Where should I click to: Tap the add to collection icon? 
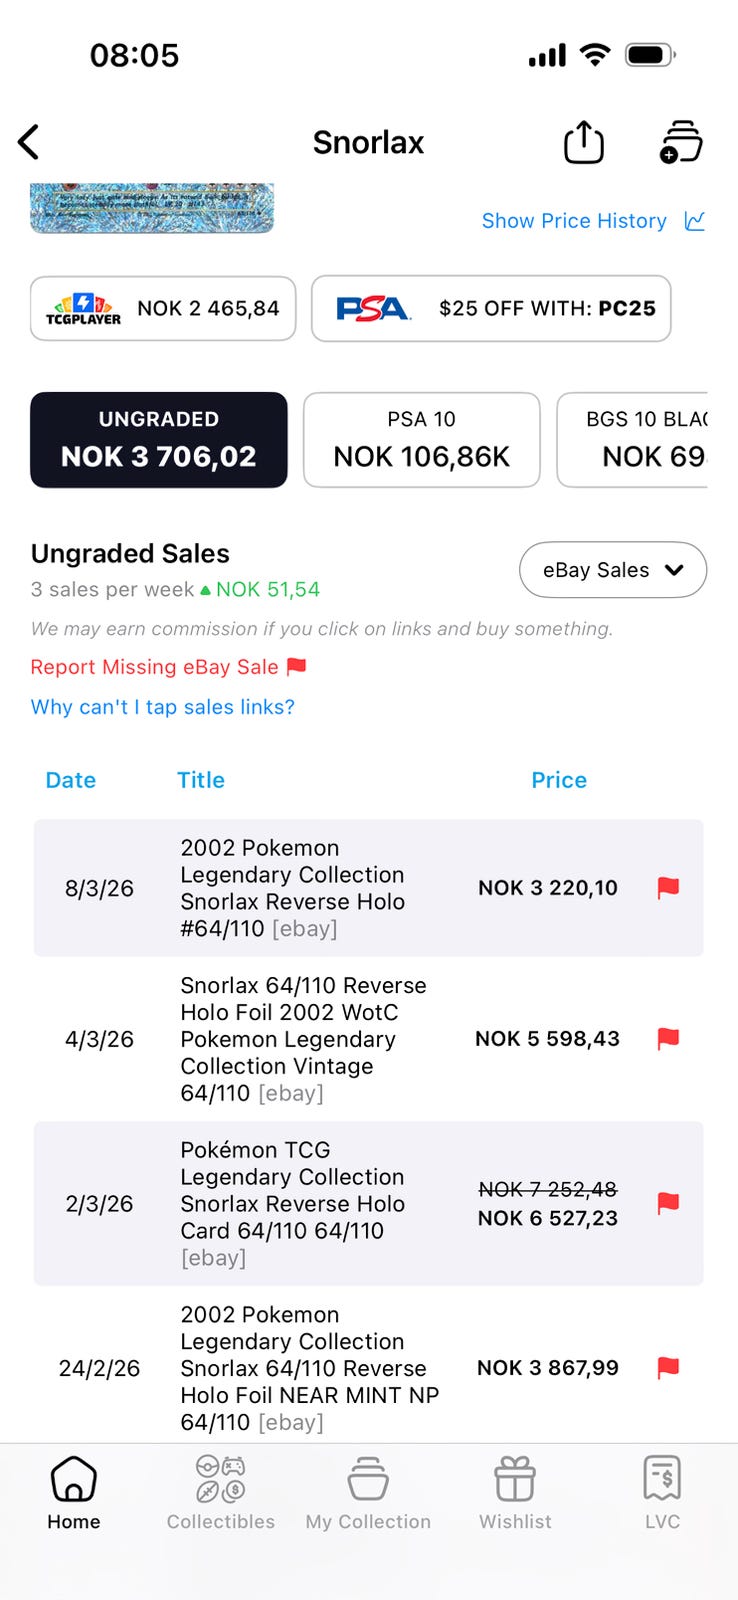tap(681, 142)
